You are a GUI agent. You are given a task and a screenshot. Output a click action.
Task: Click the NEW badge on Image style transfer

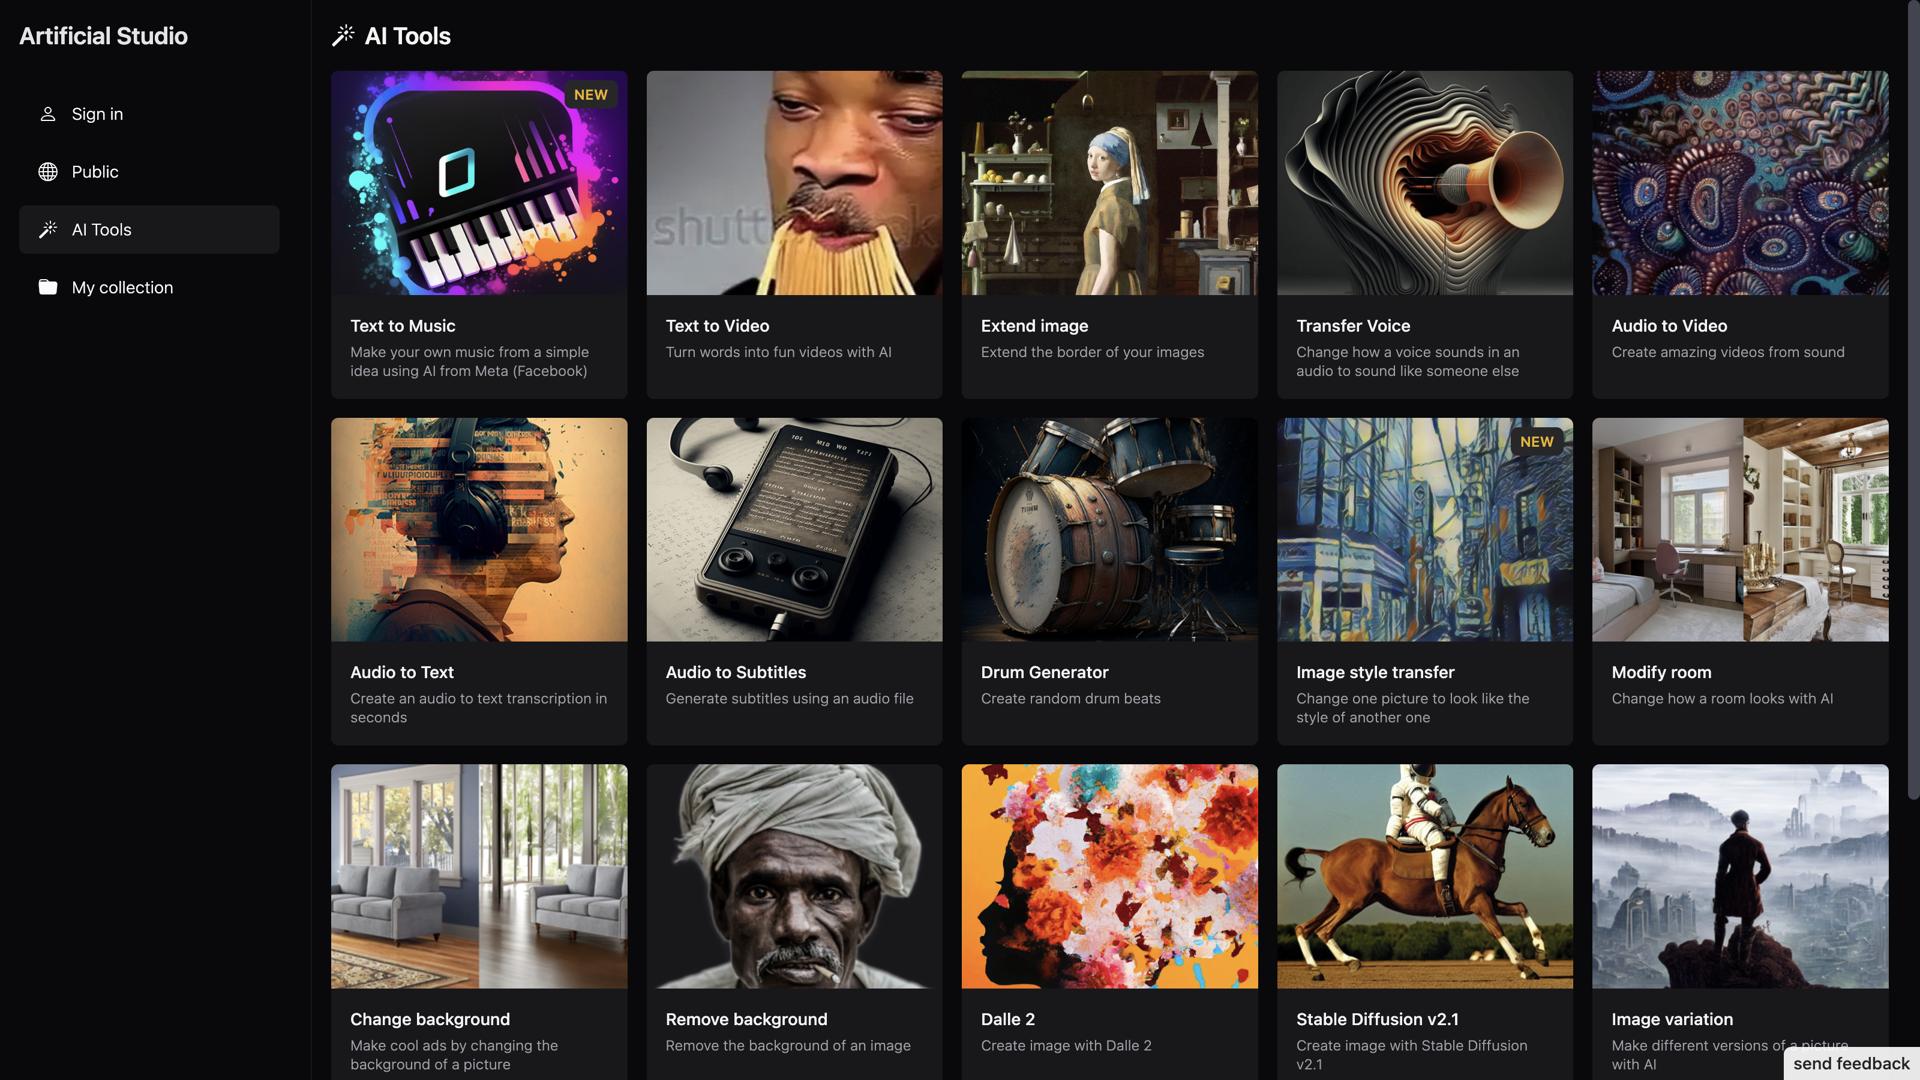coord(1536,442)
